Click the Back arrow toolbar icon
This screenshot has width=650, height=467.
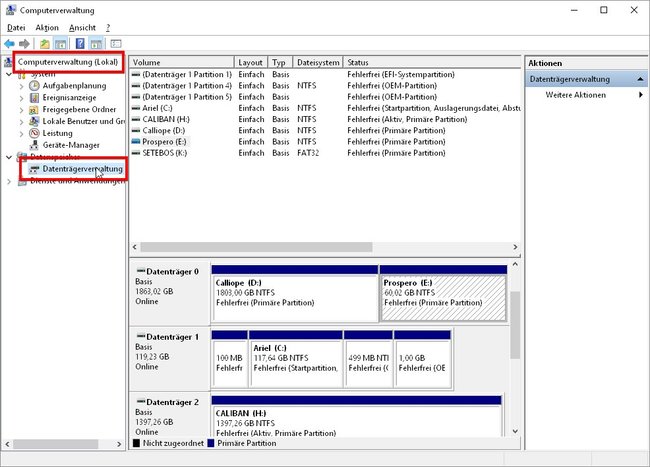pos(9,44)
